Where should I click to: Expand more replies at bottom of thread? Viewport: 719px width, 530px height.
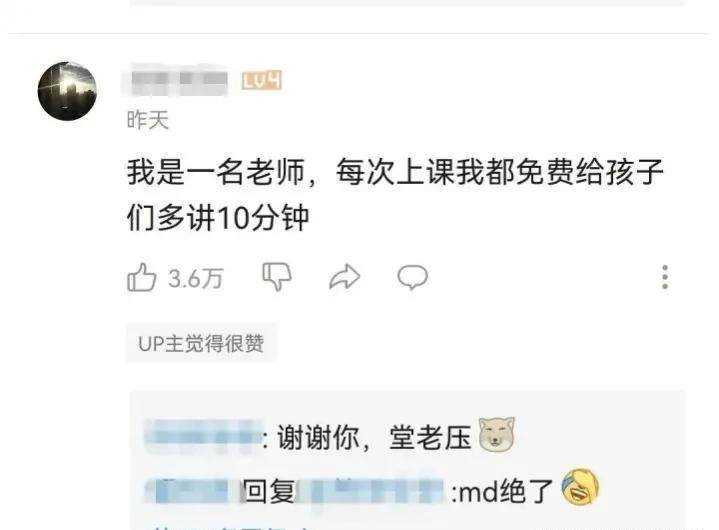tap(234, 527)
